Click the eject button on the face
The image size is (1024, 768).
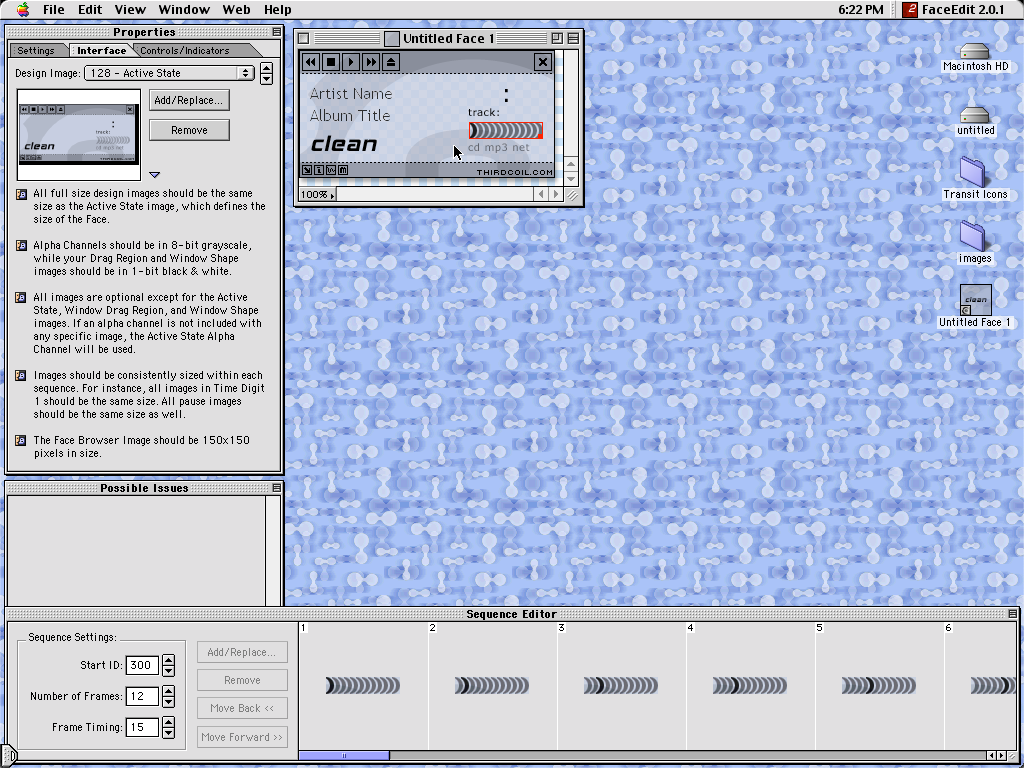pos(391,62)
